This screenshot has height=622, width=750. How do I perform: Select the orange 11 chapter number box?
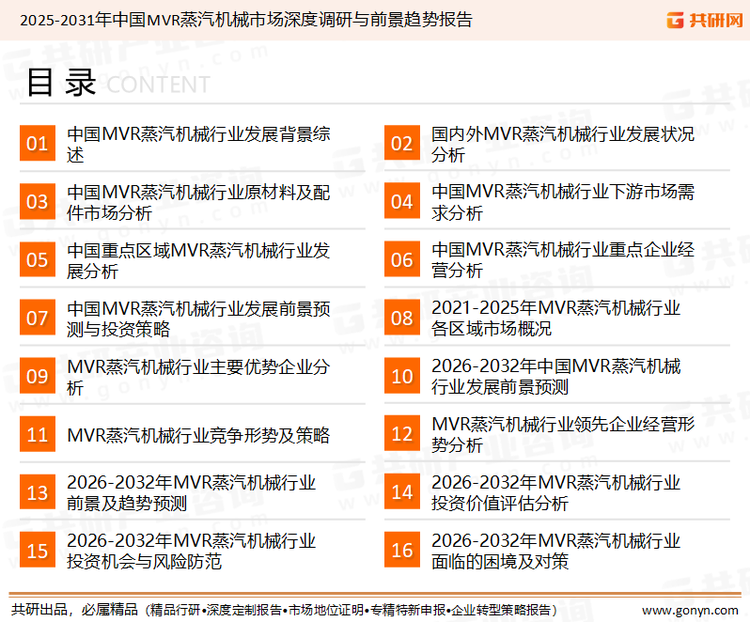[37, 434]
